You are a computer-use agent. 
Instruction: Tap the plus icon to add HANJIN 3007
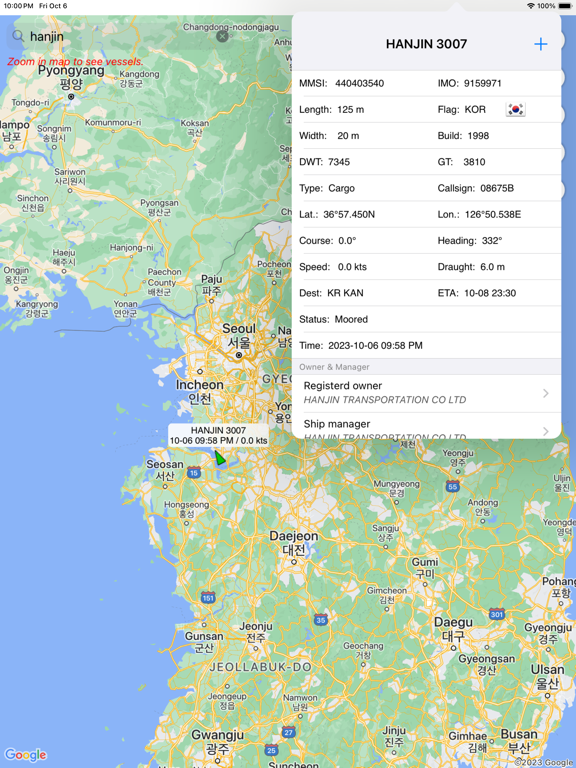tap(540, 44)
